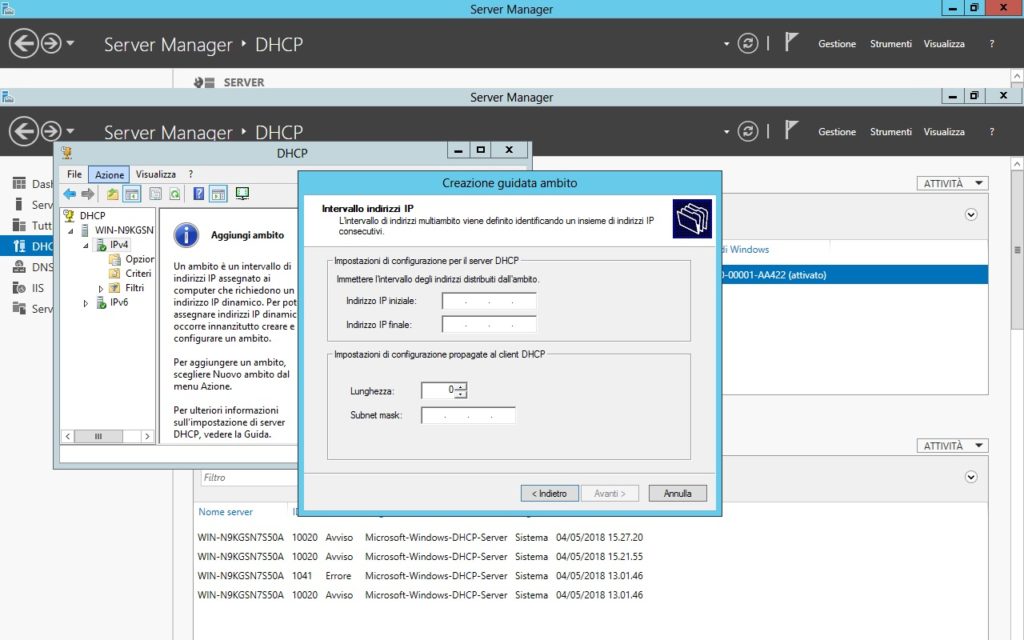Image resolution: width=1024 pixels, height=640 pixels.
Task: Open the lower ATTIVITÀ dropdown
Action: tap(952, 446)
